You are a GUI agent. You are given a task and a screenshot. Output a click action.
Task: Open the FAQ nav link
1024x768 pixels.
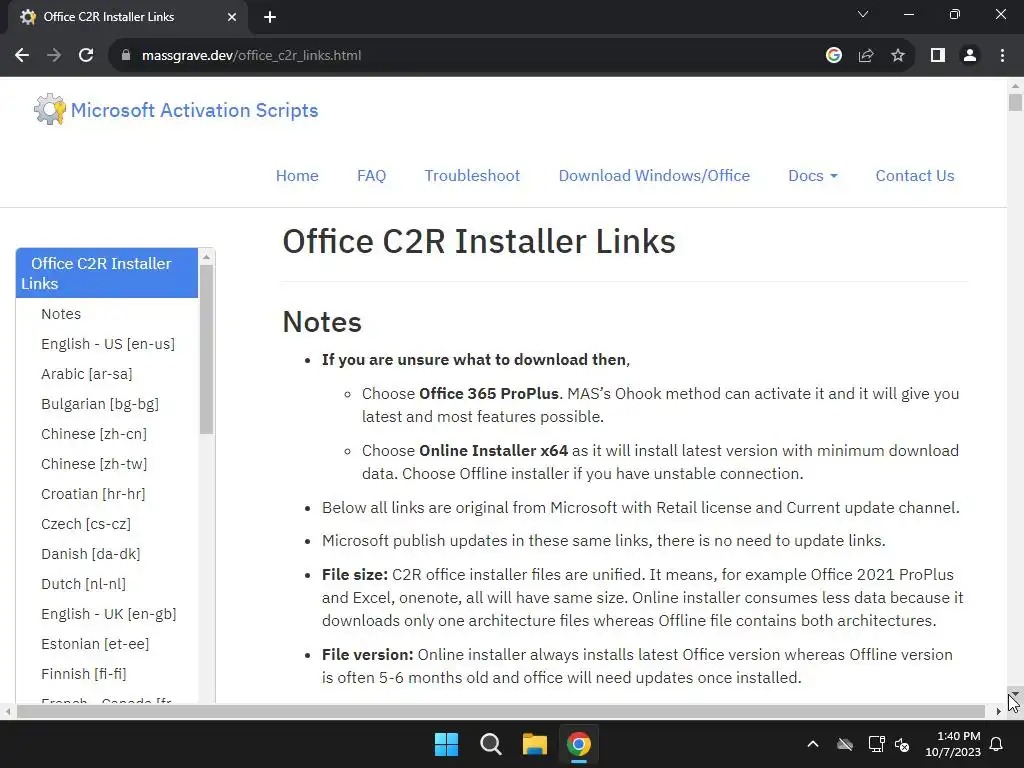[x=372, y=176]
